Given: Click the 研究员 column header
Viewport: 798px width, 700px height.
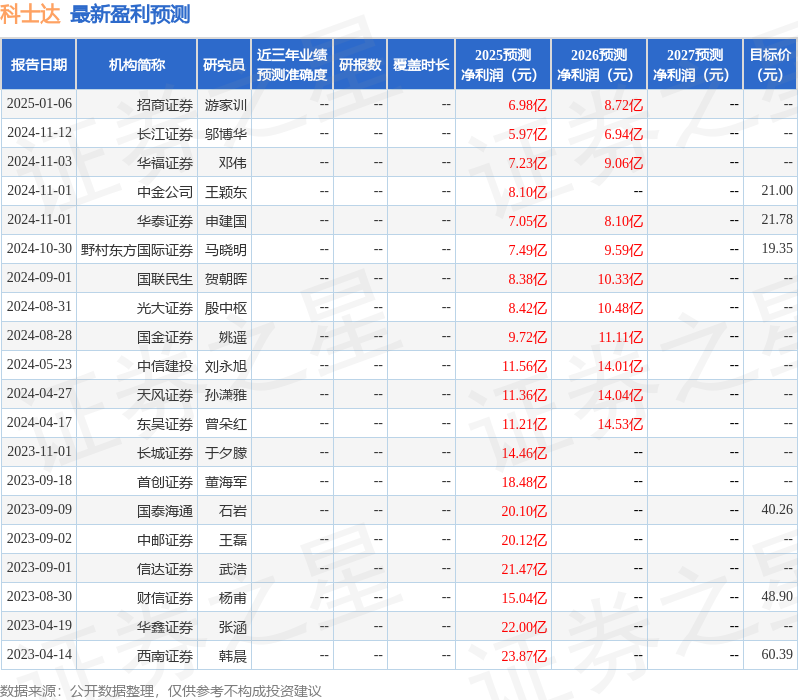Looking at the screenshot, I should [x=224, y=65].
